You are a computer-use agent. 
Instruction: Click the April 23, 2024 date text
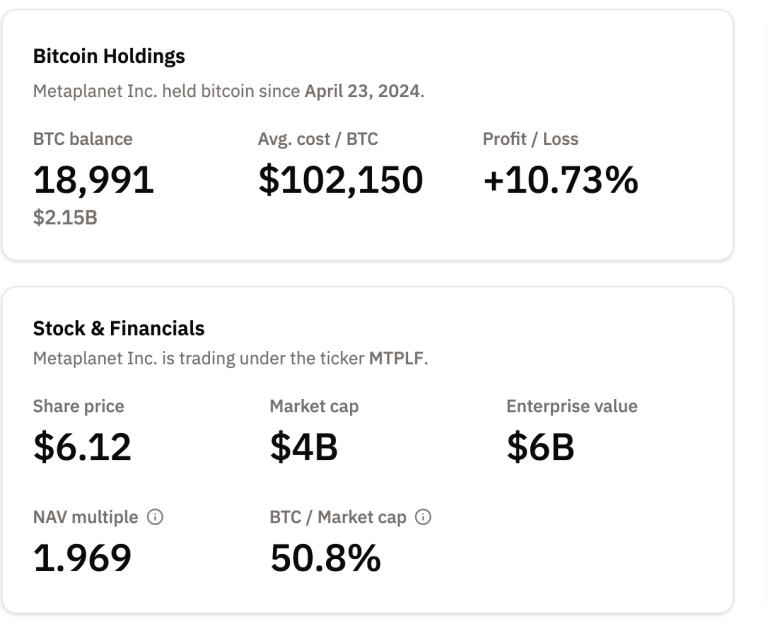pyautogui.click(x=364, y=93)
